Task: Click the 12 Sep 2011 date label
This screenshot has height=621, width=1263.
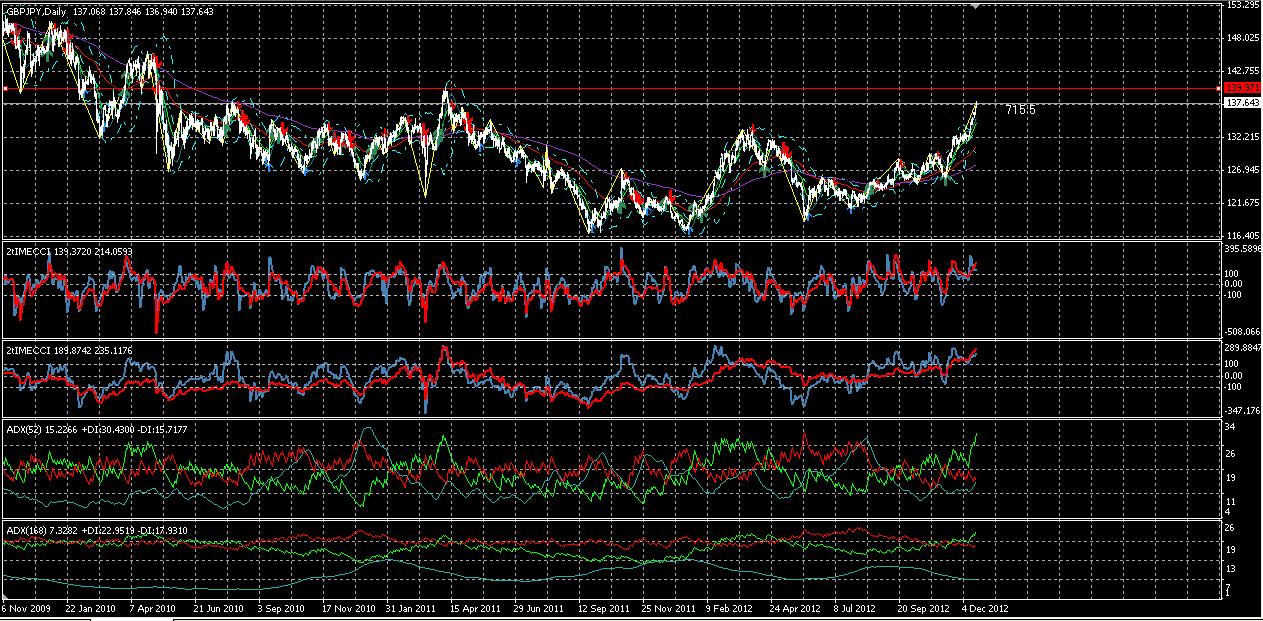Action: coord(602,607)
